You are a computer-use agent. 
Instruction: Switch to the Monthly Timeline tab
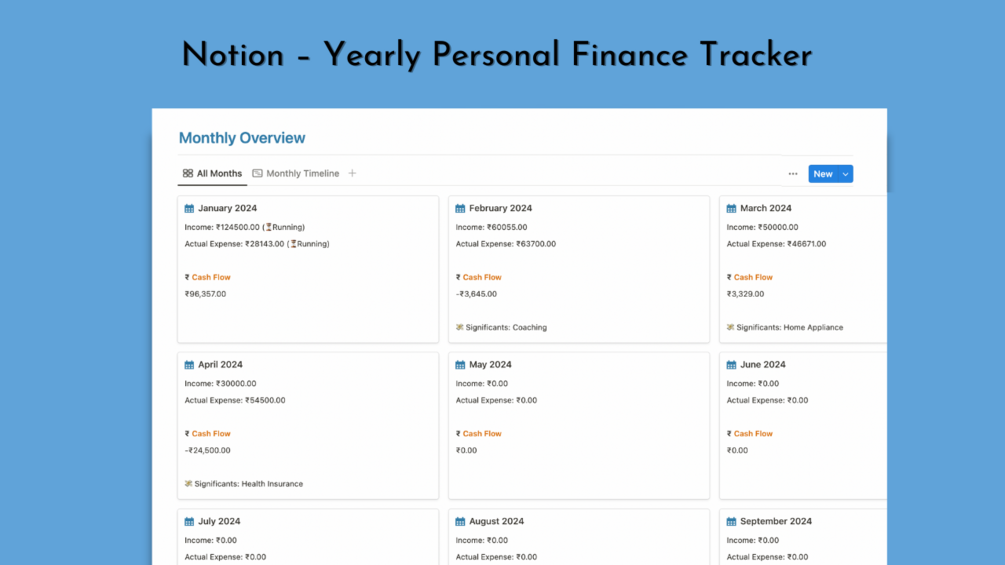302,174
